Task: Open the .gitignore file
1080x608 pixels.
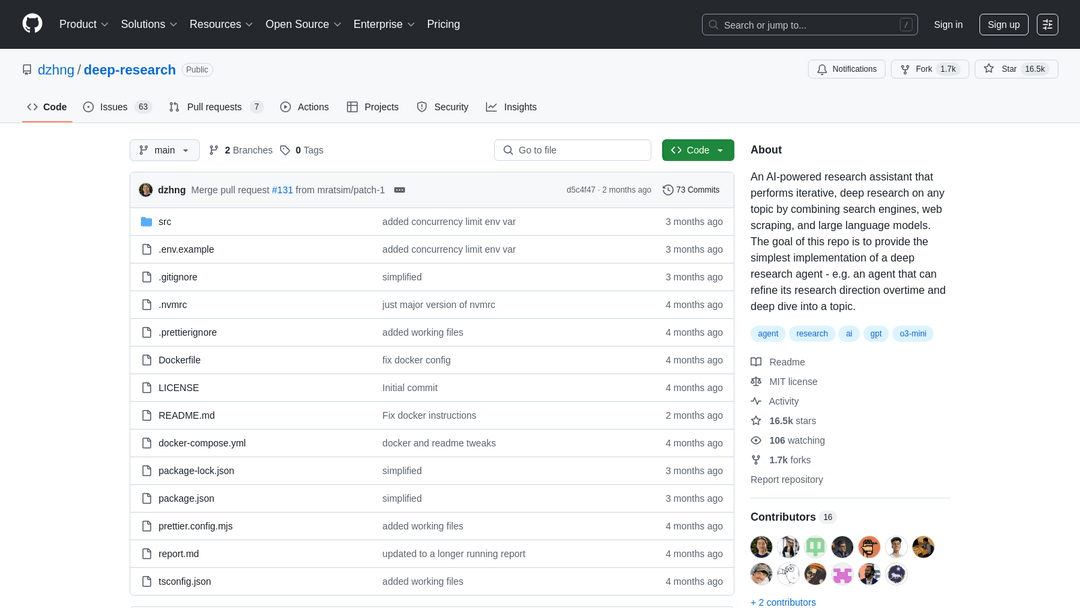Action: click(178, 277)
